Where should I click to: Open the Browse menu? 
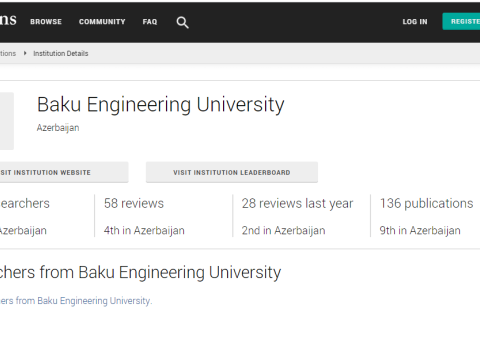click(46, 22)
